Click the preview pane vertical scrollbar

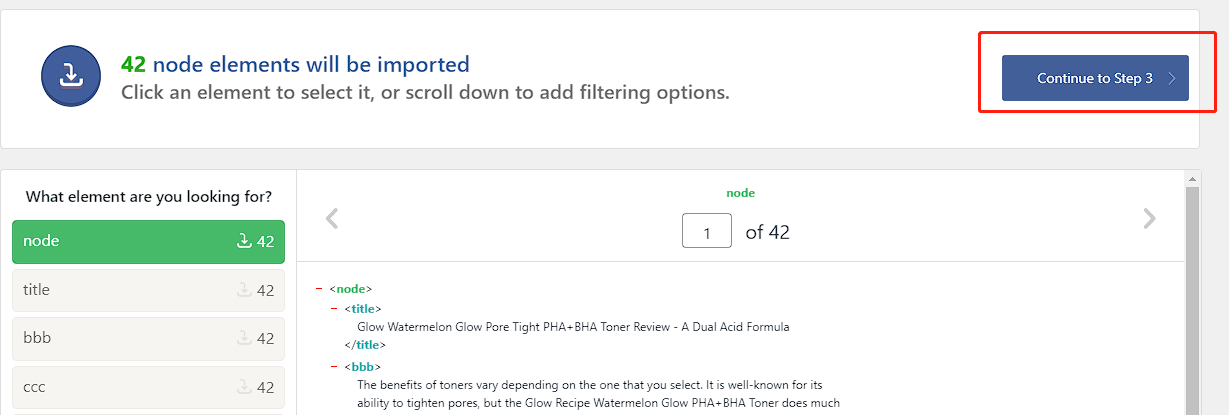point(1192,300)
